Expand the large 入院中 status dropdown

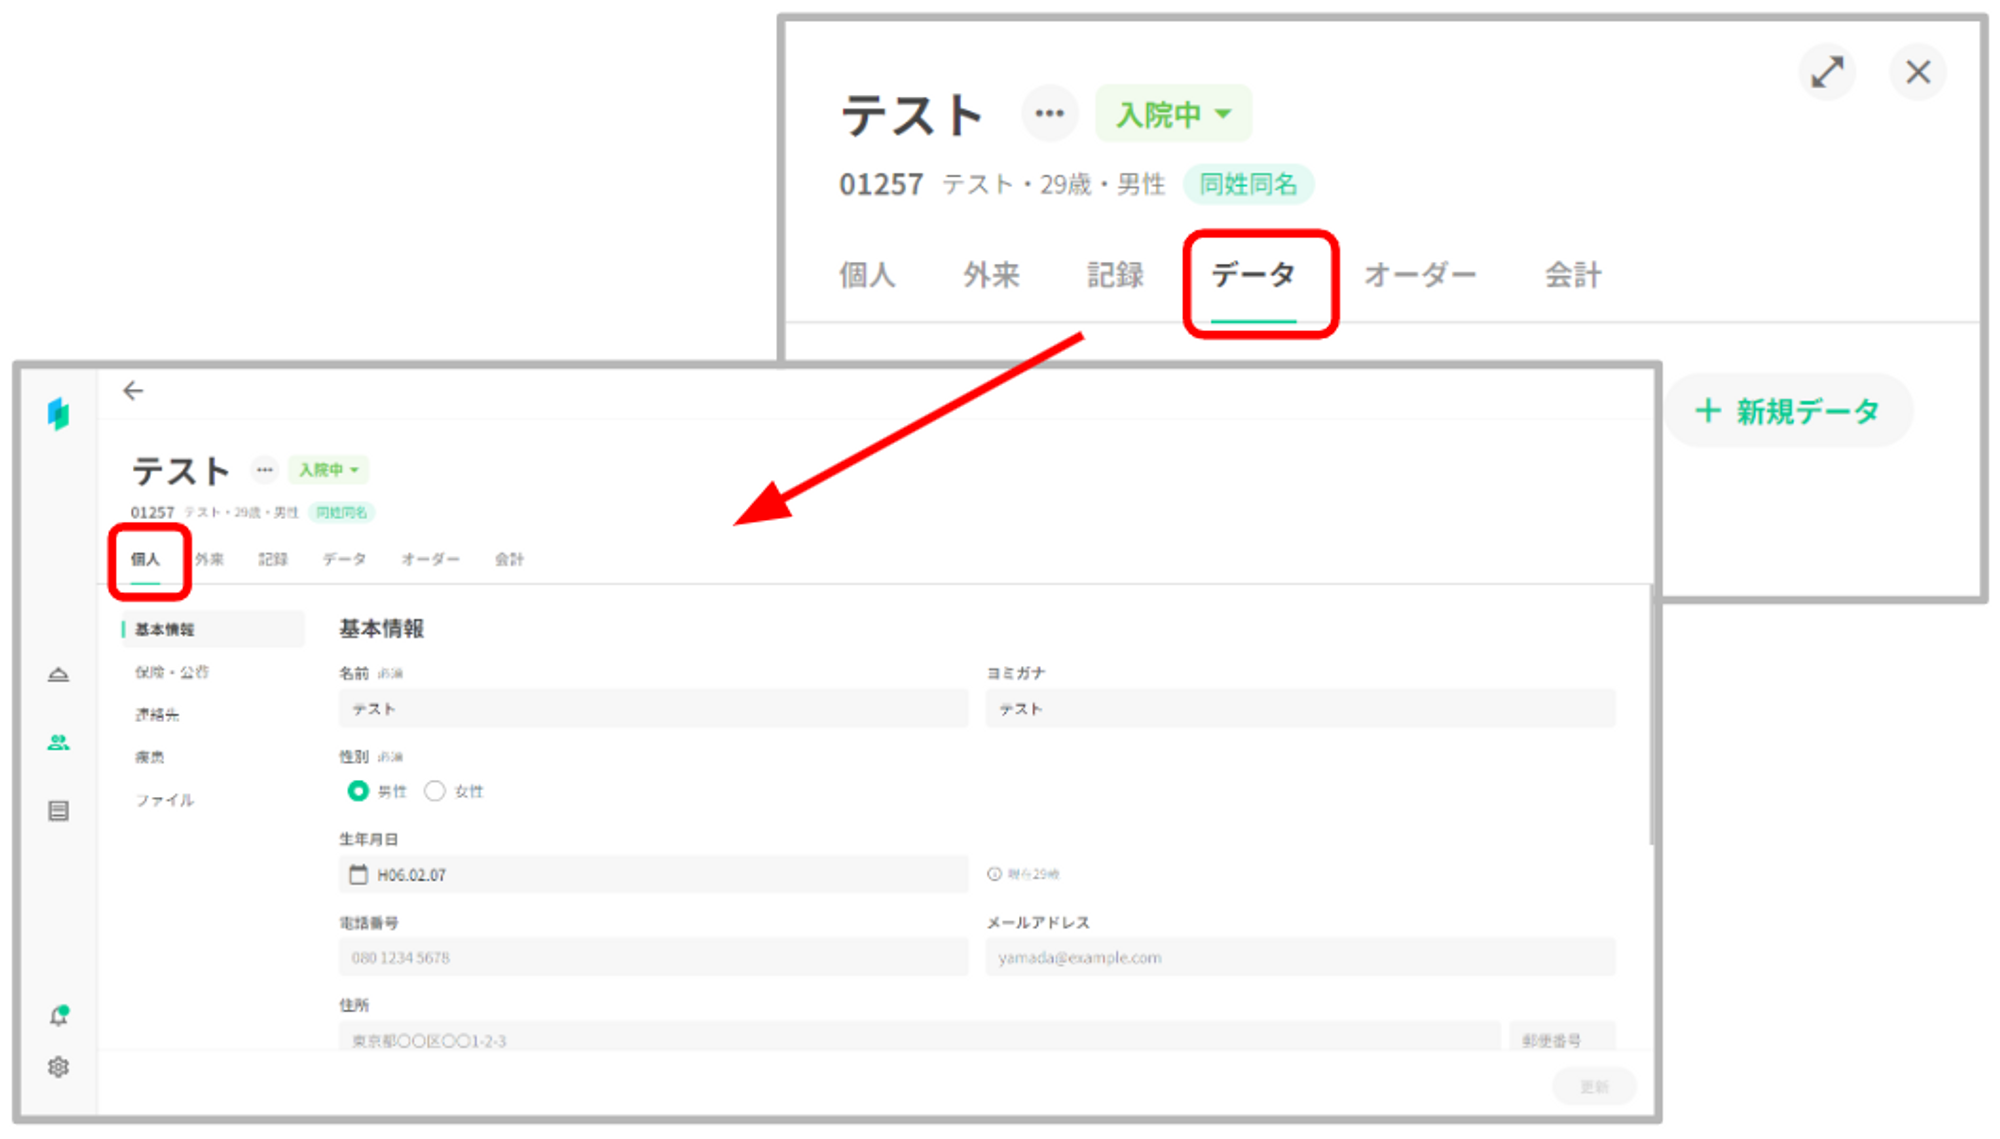tap(1173, 114)
